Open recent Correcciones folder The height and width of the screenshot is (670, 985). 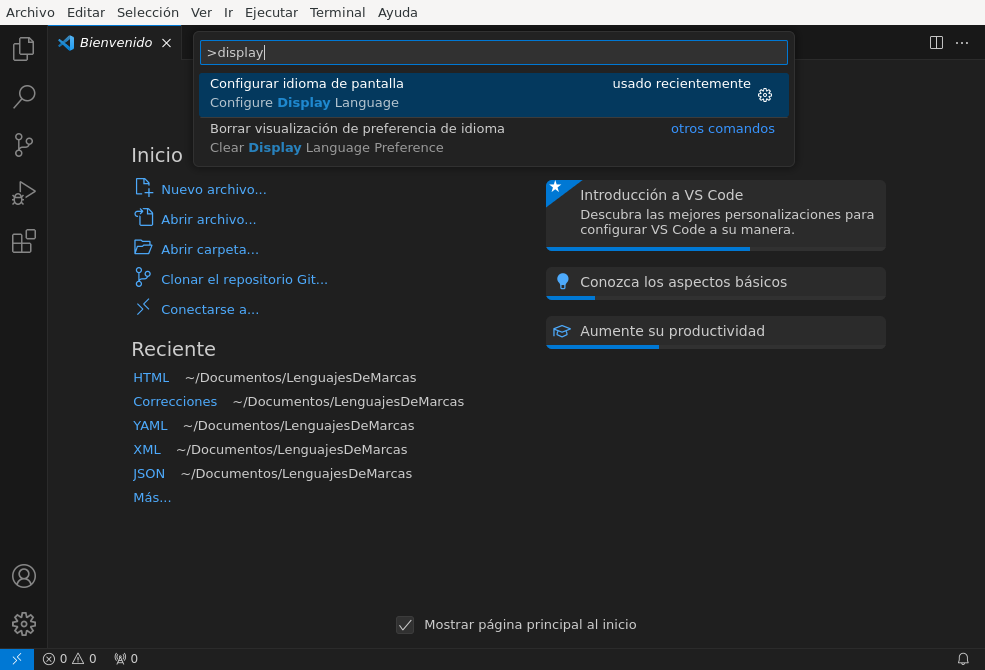[x=175, y=402]
